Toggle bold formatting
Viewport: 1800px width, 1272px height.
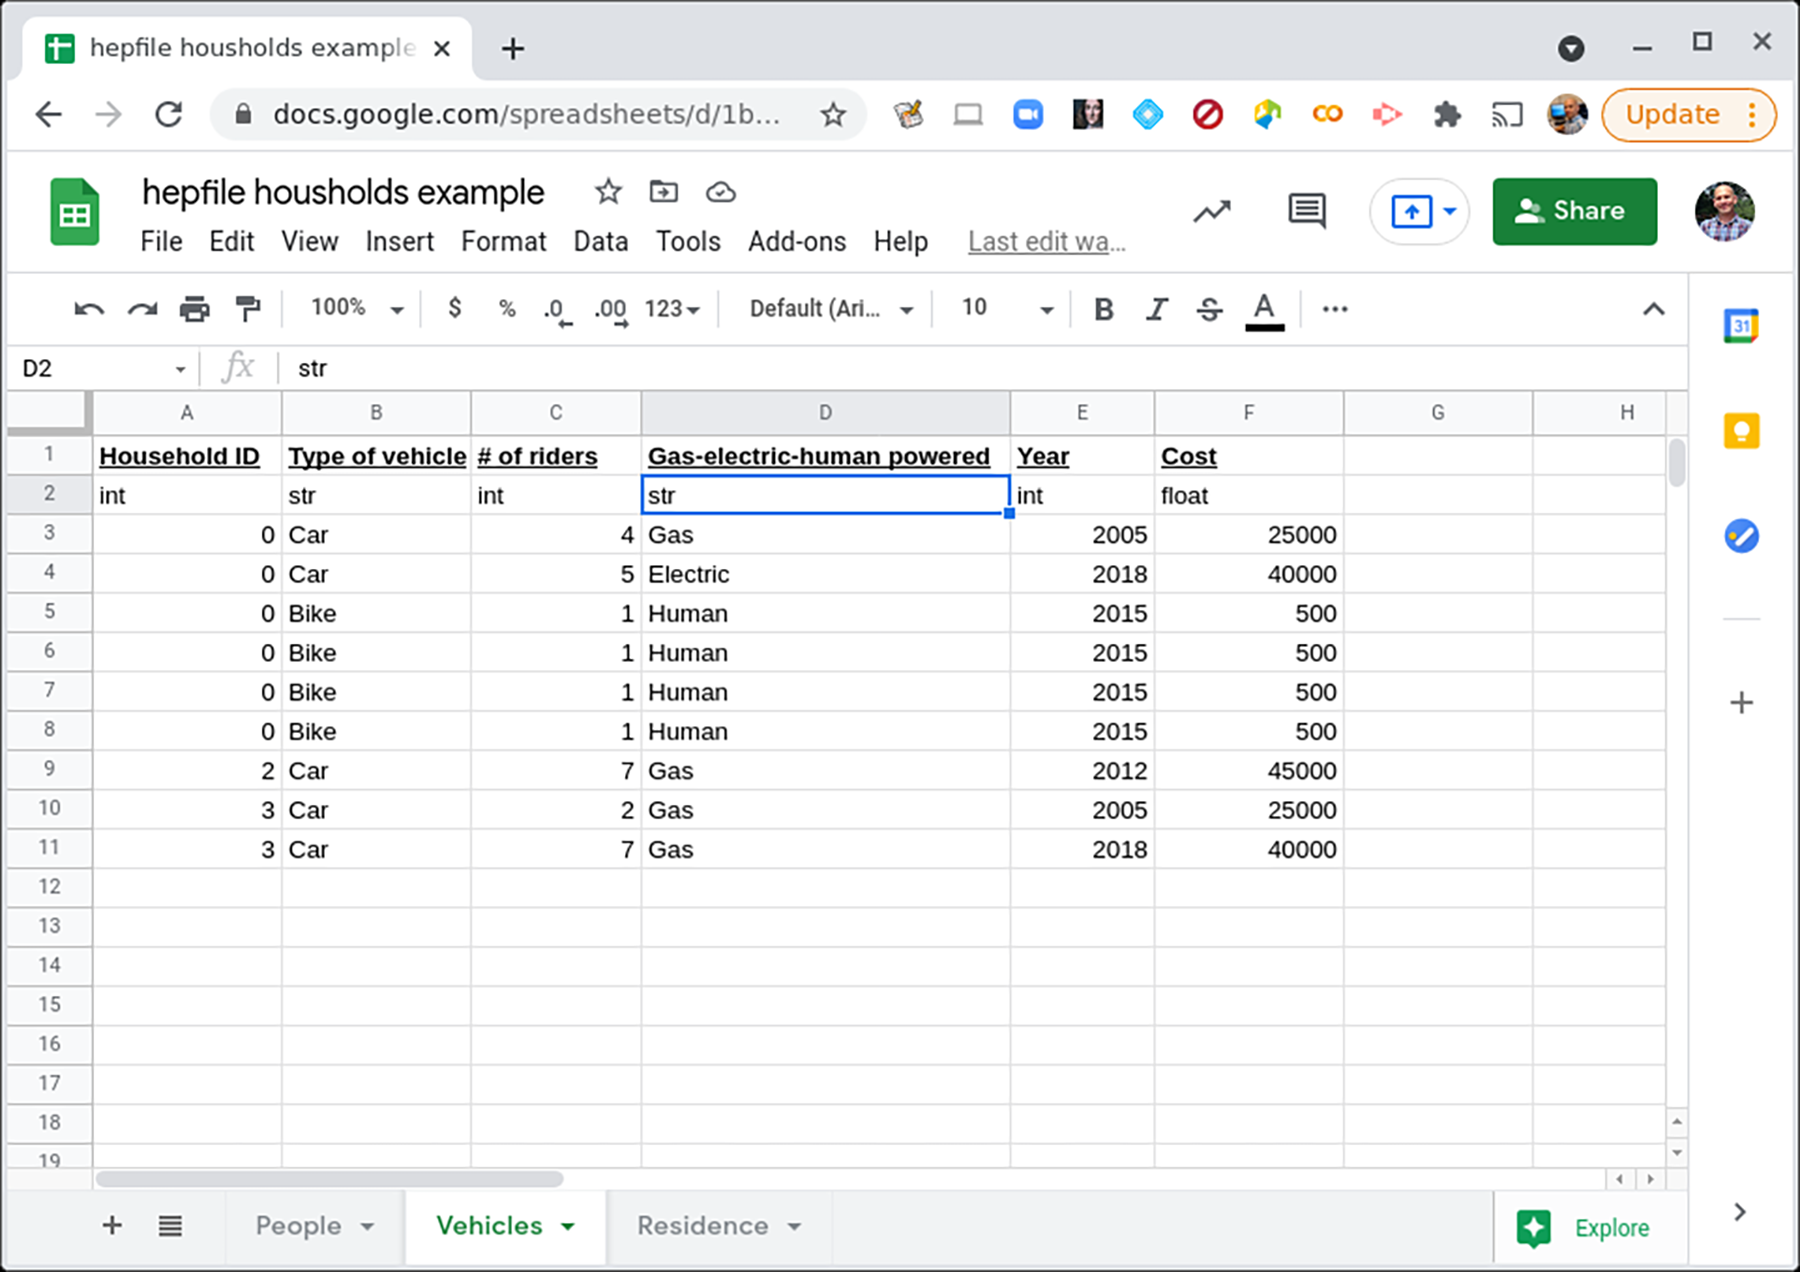(1104, 309)
